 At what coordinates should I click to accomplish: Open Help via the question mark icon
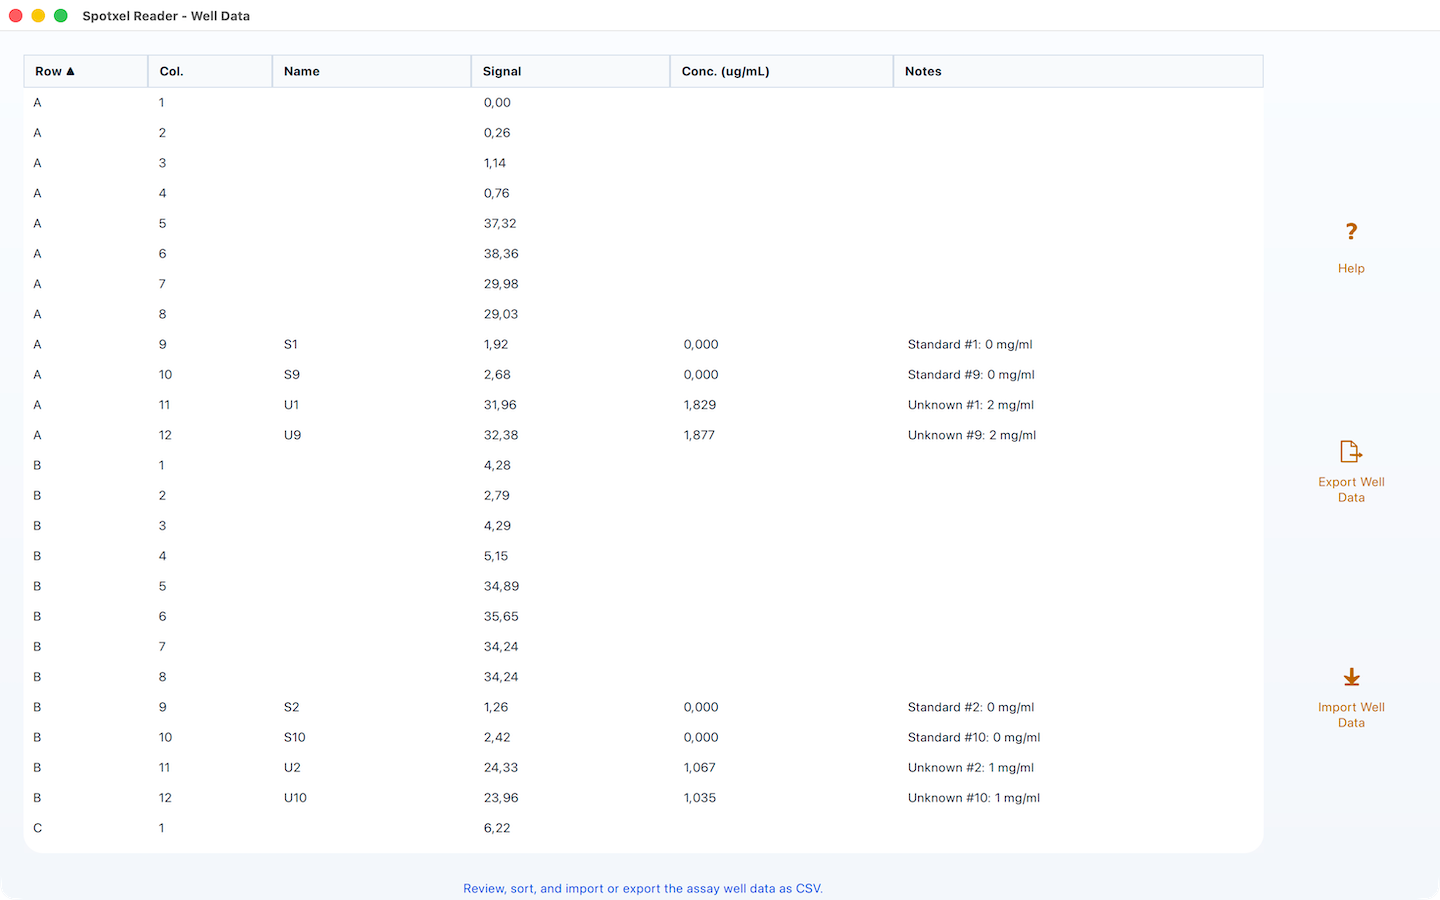[x=1351, y=232]
